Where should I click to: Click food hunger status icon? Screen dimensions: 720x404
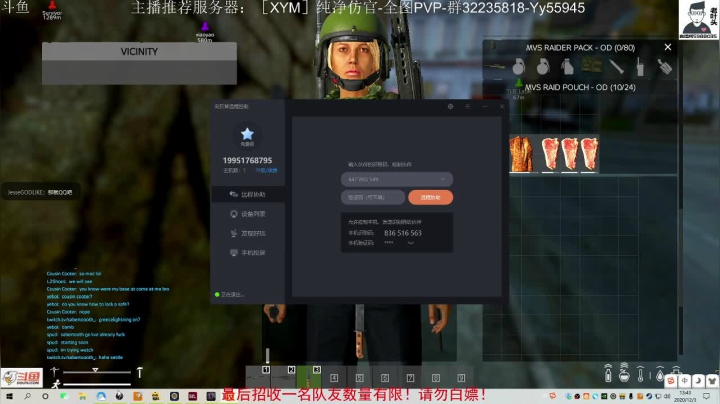point(624,373)
